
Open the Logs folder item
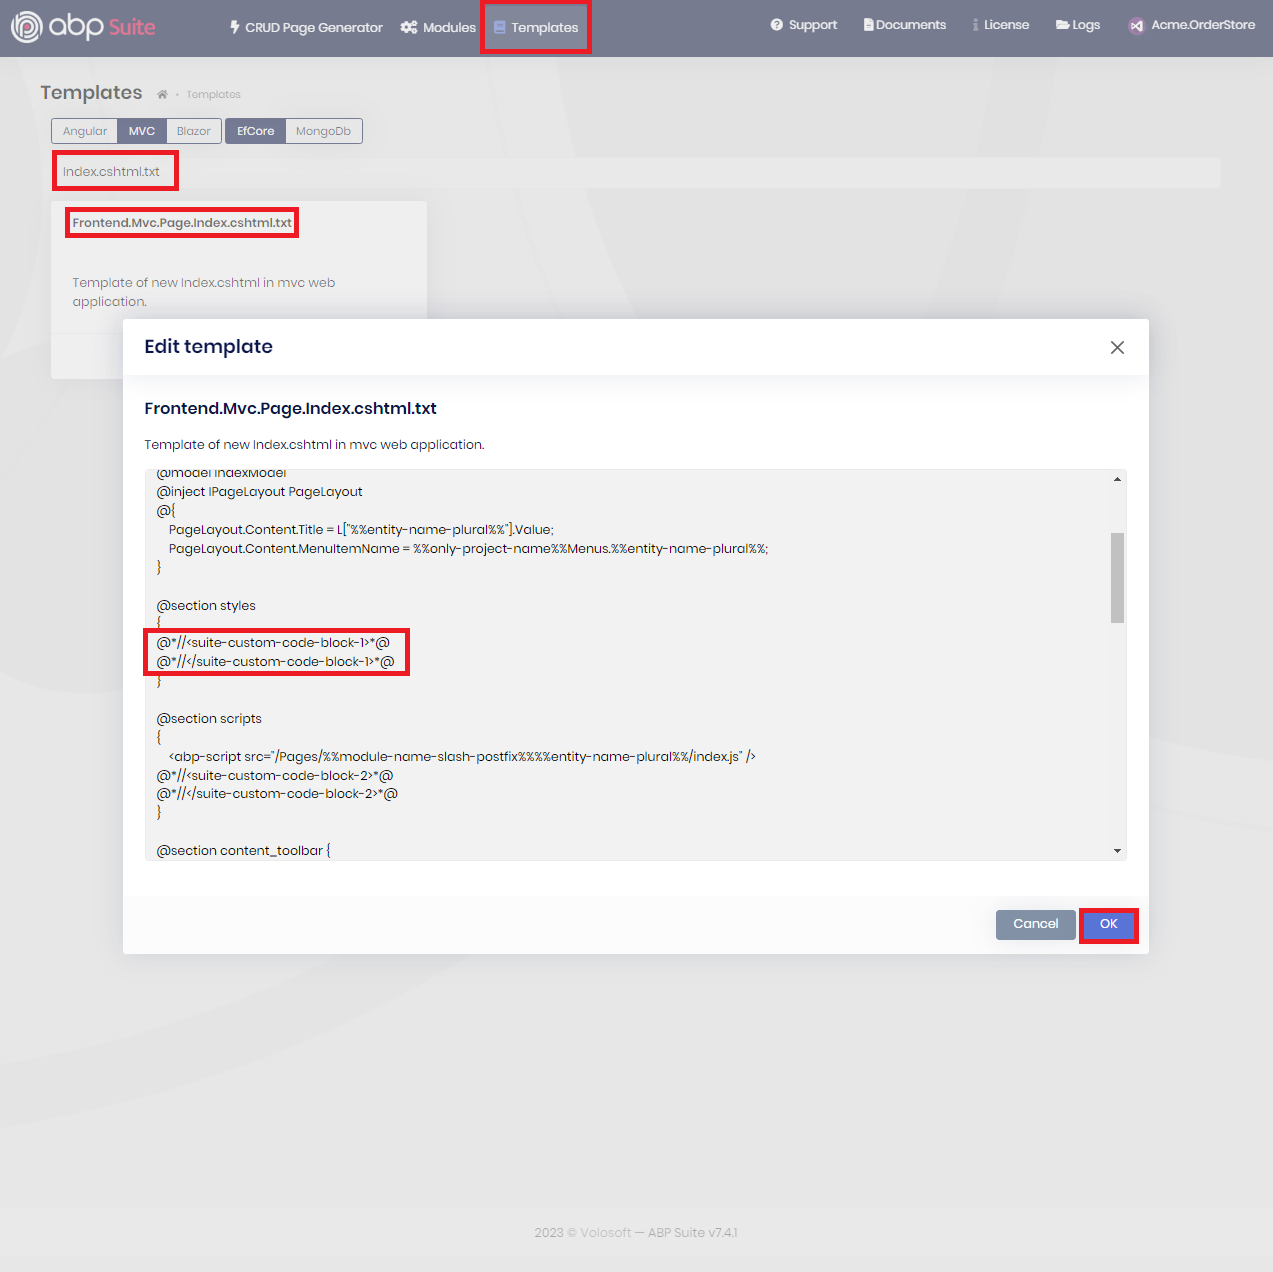click(x=1077, y=25)
